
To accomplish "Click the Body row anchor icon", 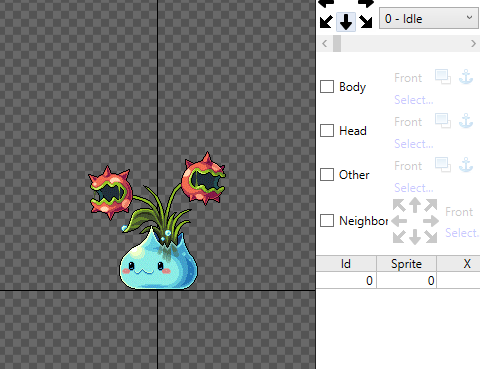I will (466, 77).
